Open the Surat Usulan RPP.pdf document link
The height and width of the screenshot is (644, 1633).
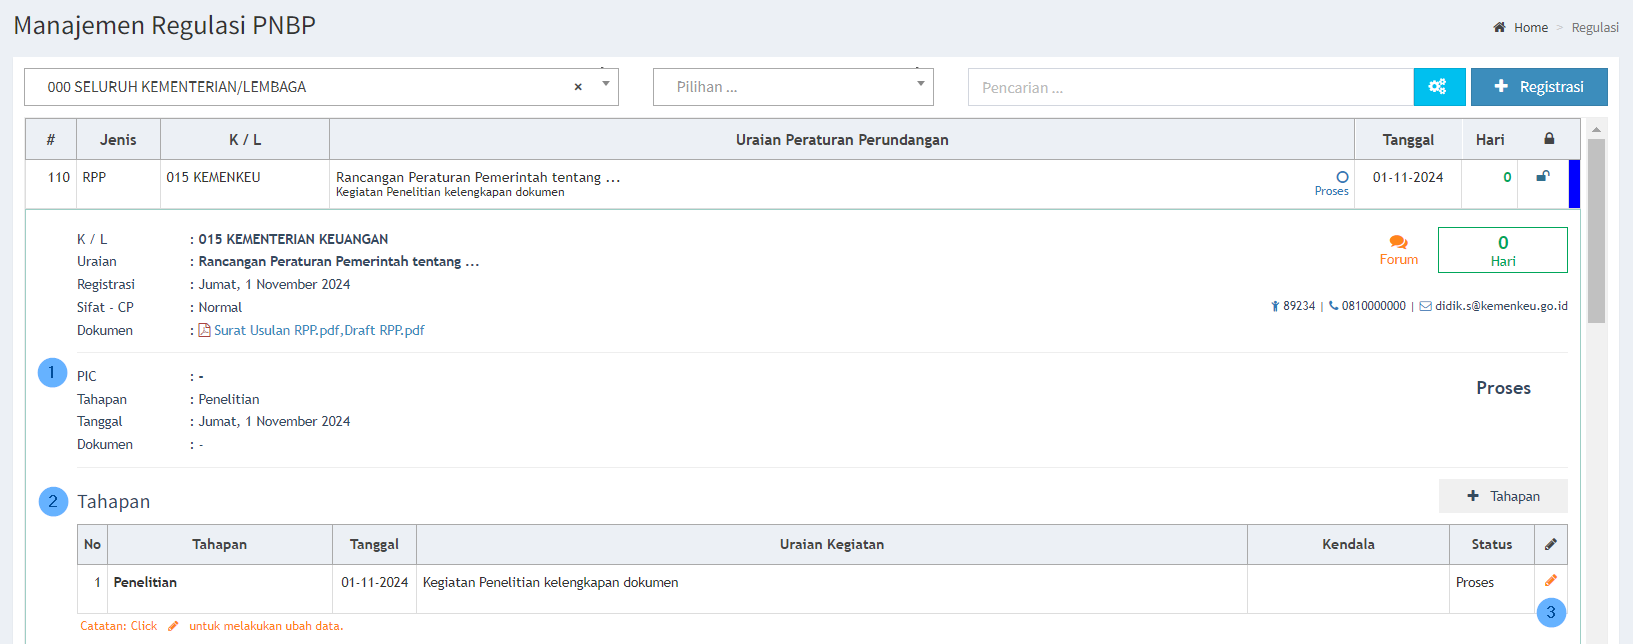pyautogui.click(x=277, y=330)
